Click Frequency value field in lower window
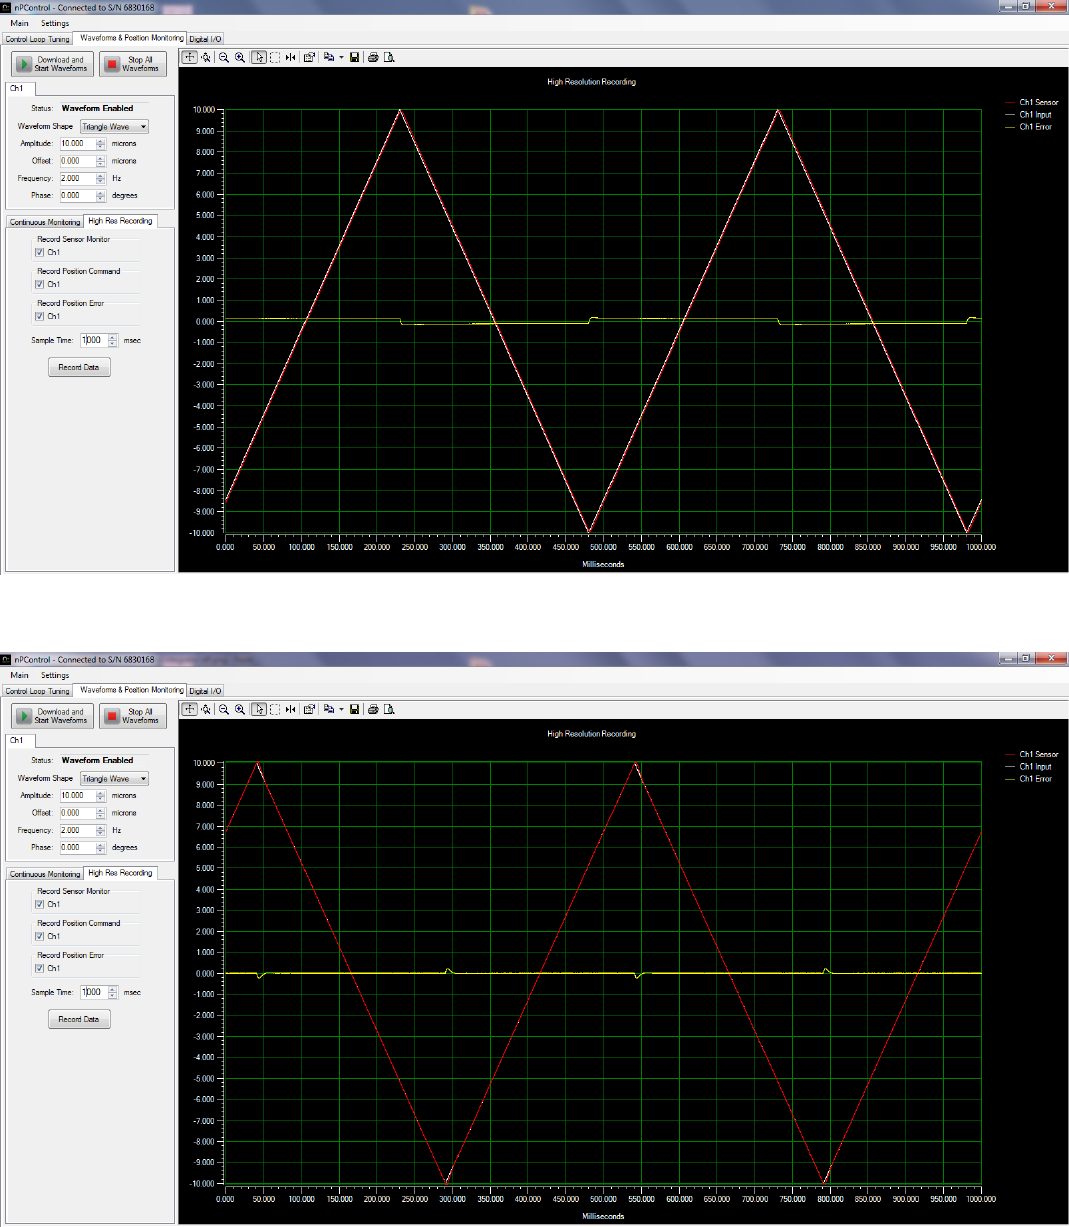The image size is (1069, 1227). coord(78,830)
